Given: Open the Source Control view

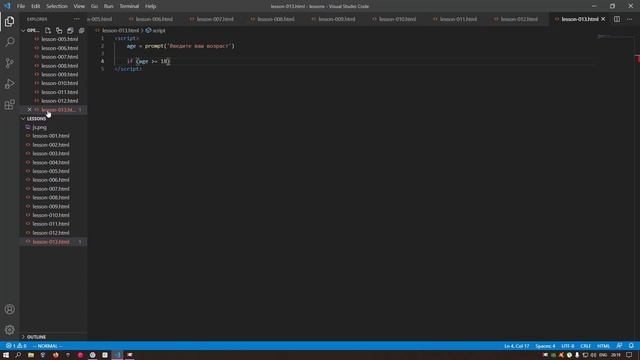Looking at the screenshot, I should 9,63.
